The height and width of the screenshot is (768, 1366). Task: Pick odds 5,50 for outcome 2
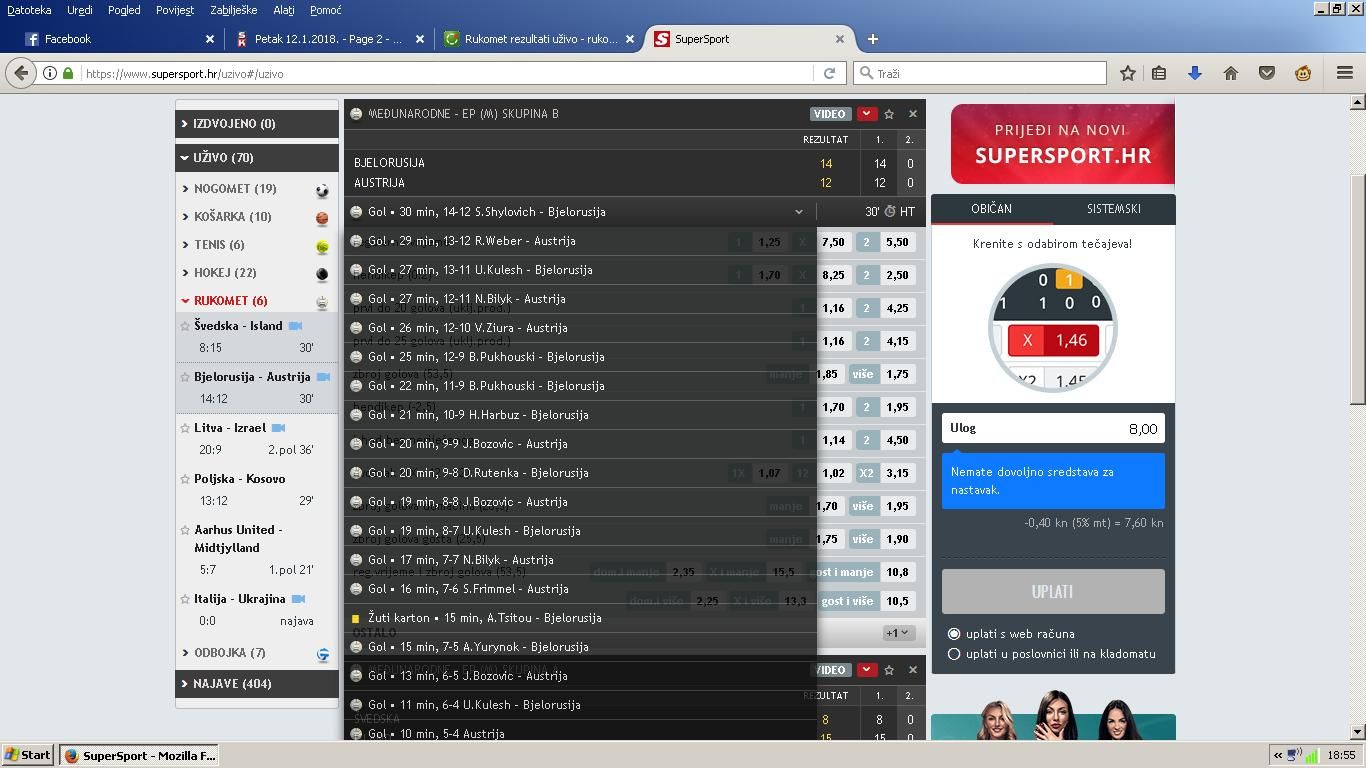[897, 242]
